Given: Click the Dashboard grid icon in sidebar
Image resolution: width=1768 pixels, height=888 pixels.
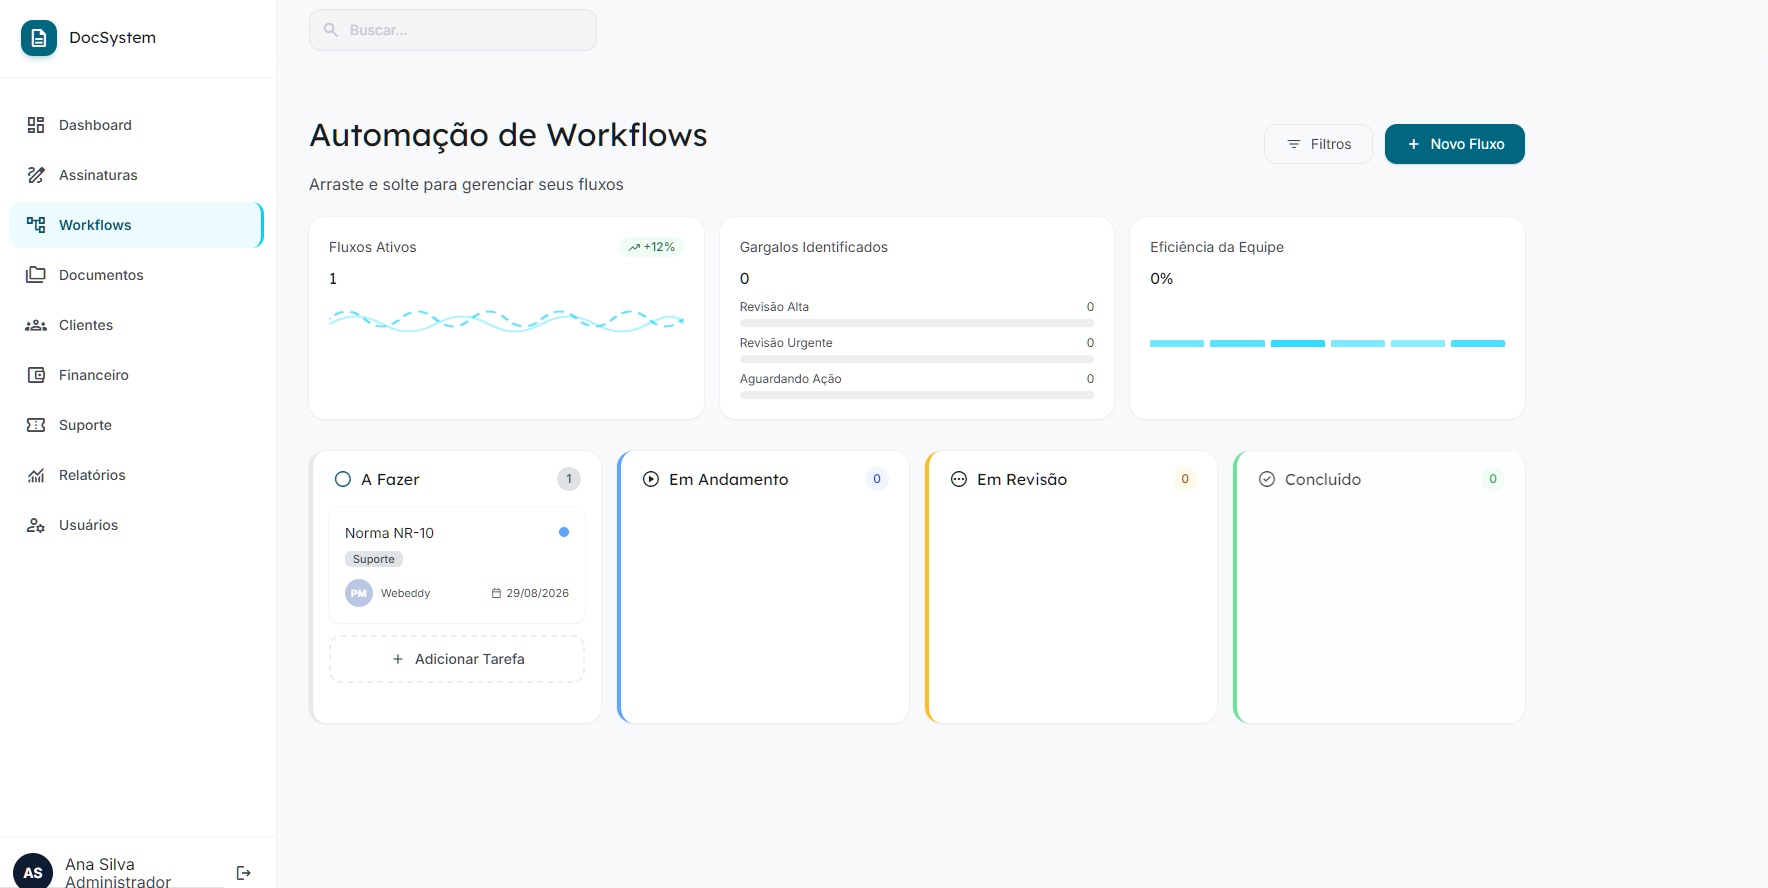Looking at the screenshot, I should click(x=36, y=125).
